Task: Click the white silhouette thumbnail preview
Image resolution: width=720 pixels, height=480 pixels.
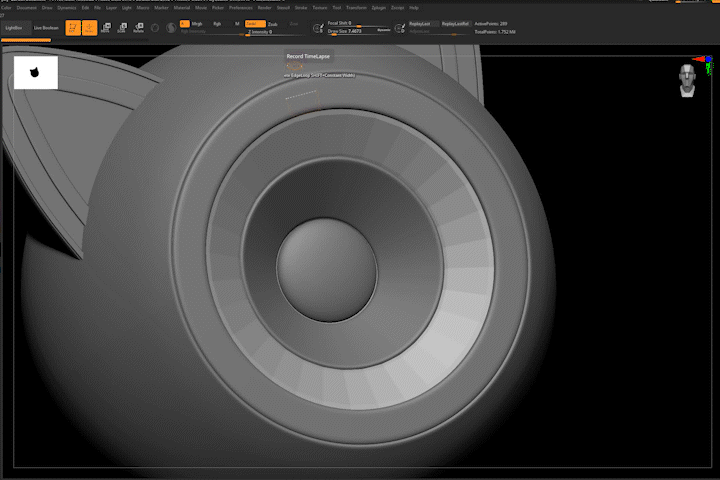Action: click(36, 73)
